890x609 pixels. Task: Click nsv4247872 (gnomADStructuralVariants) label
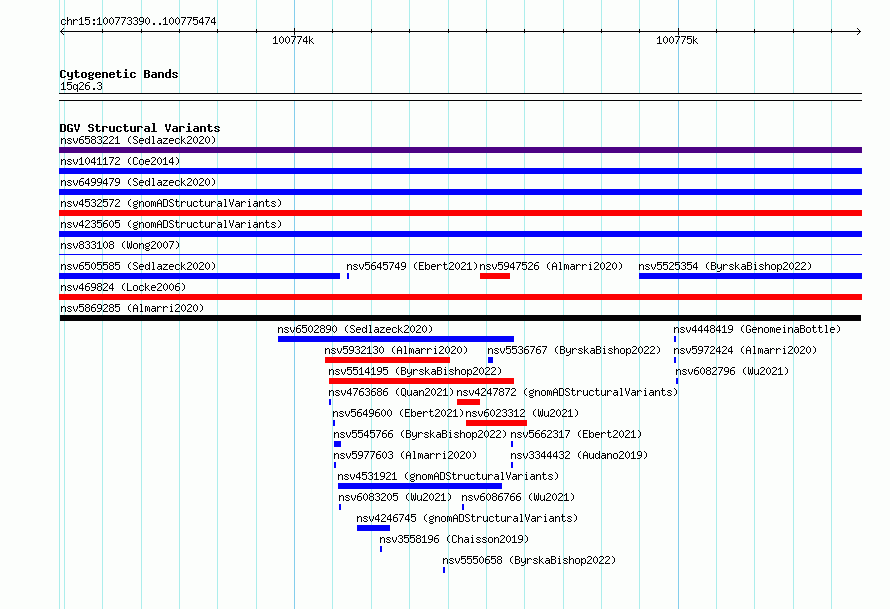coord(567,392)
